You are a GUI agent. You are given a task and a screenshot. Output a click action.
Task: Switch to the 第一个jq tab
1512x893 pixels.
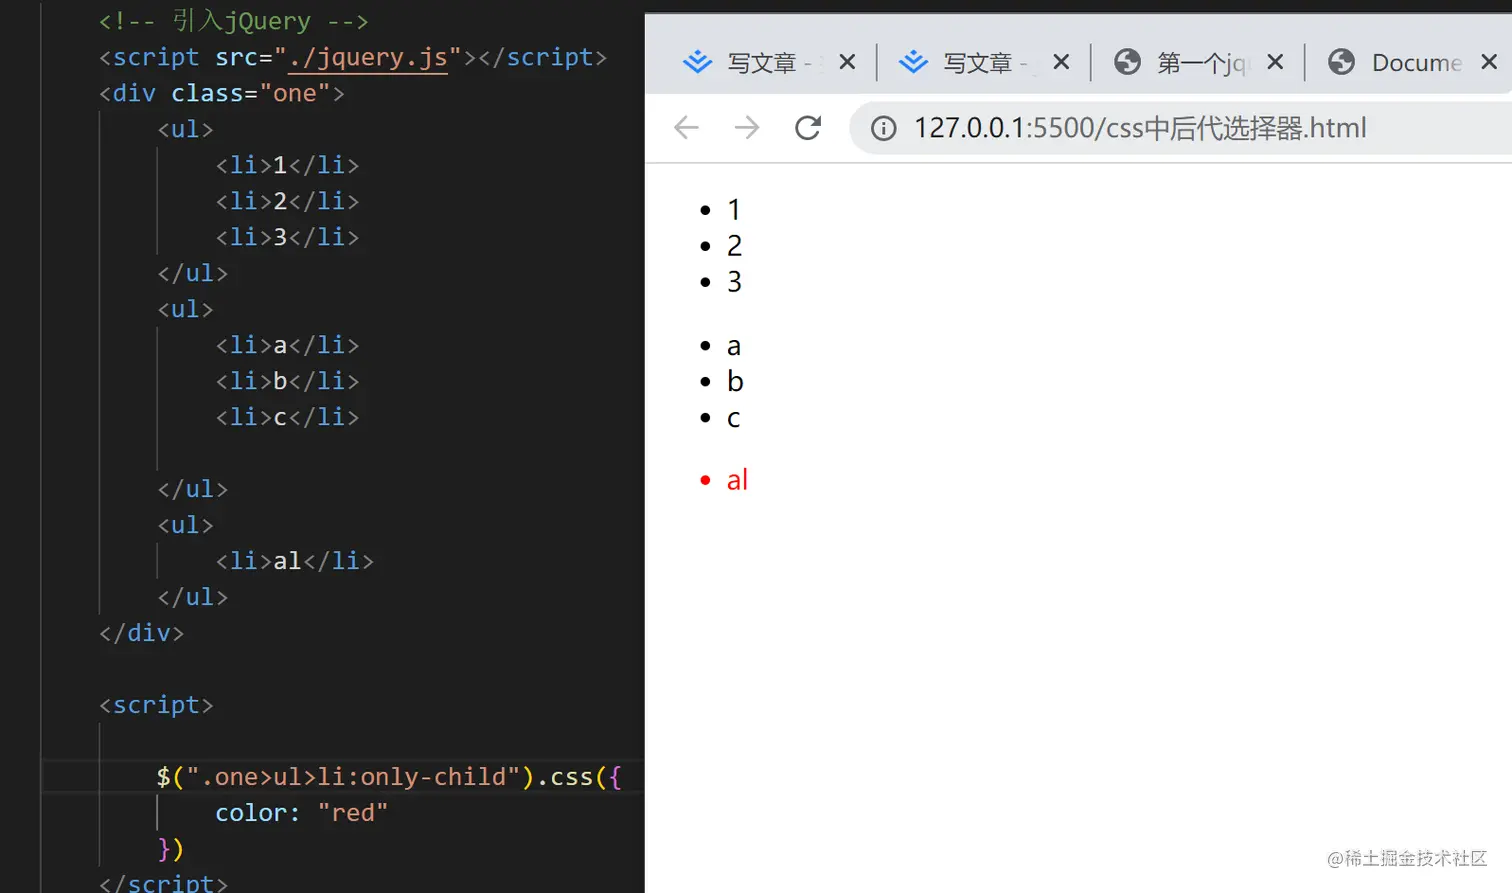pos(1200,62)
